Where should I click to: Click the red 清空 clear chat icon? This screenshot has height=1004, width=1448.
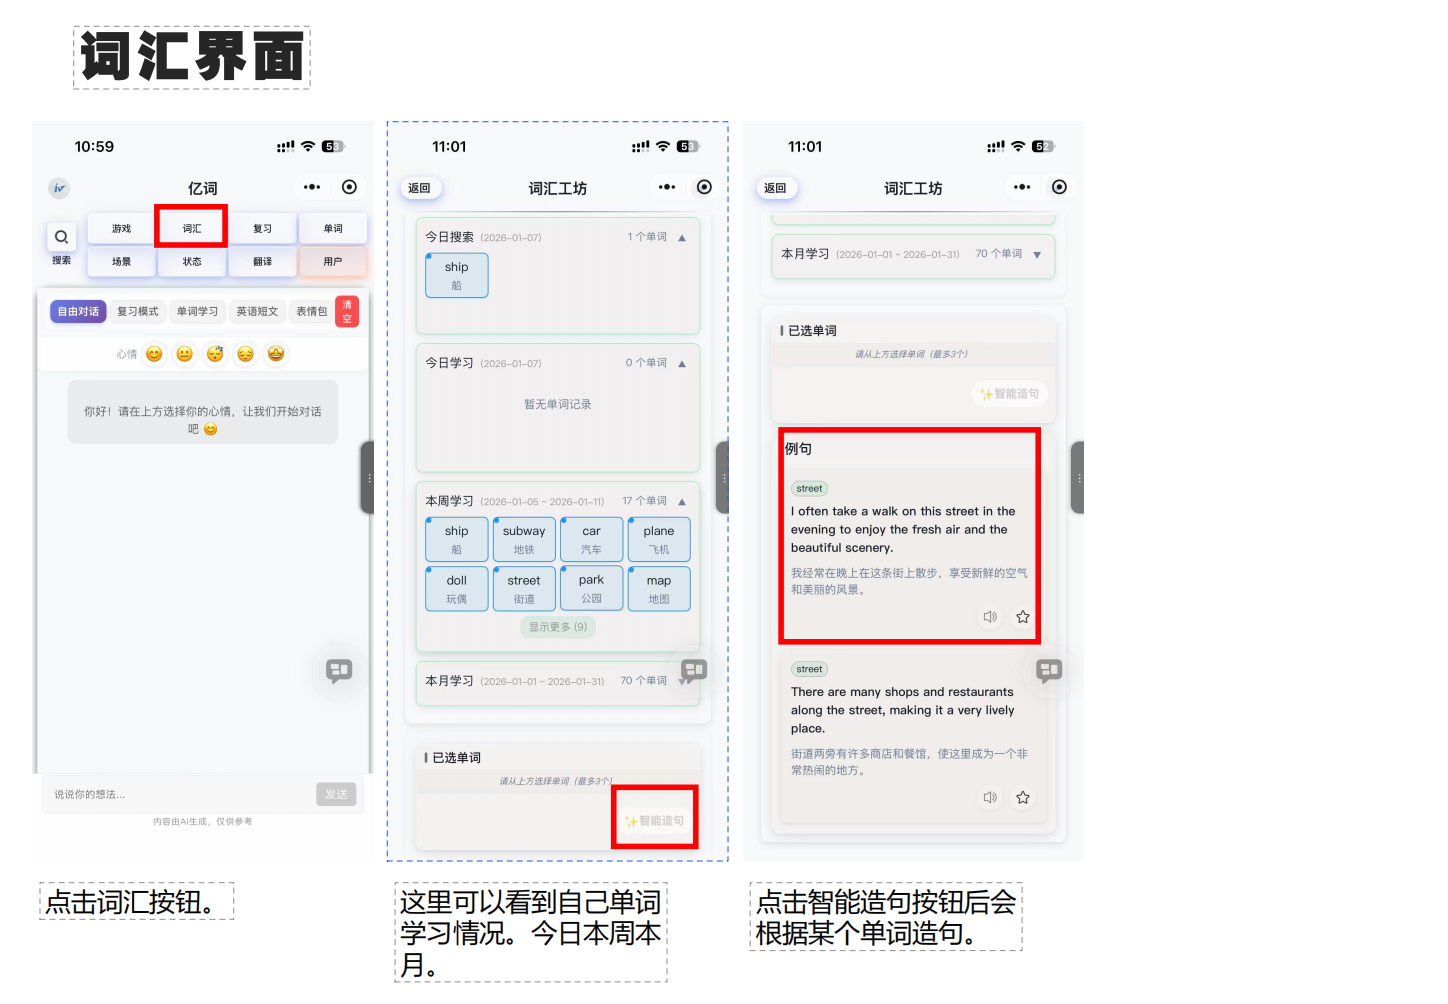pyautogui.click(x=347, y=311)
